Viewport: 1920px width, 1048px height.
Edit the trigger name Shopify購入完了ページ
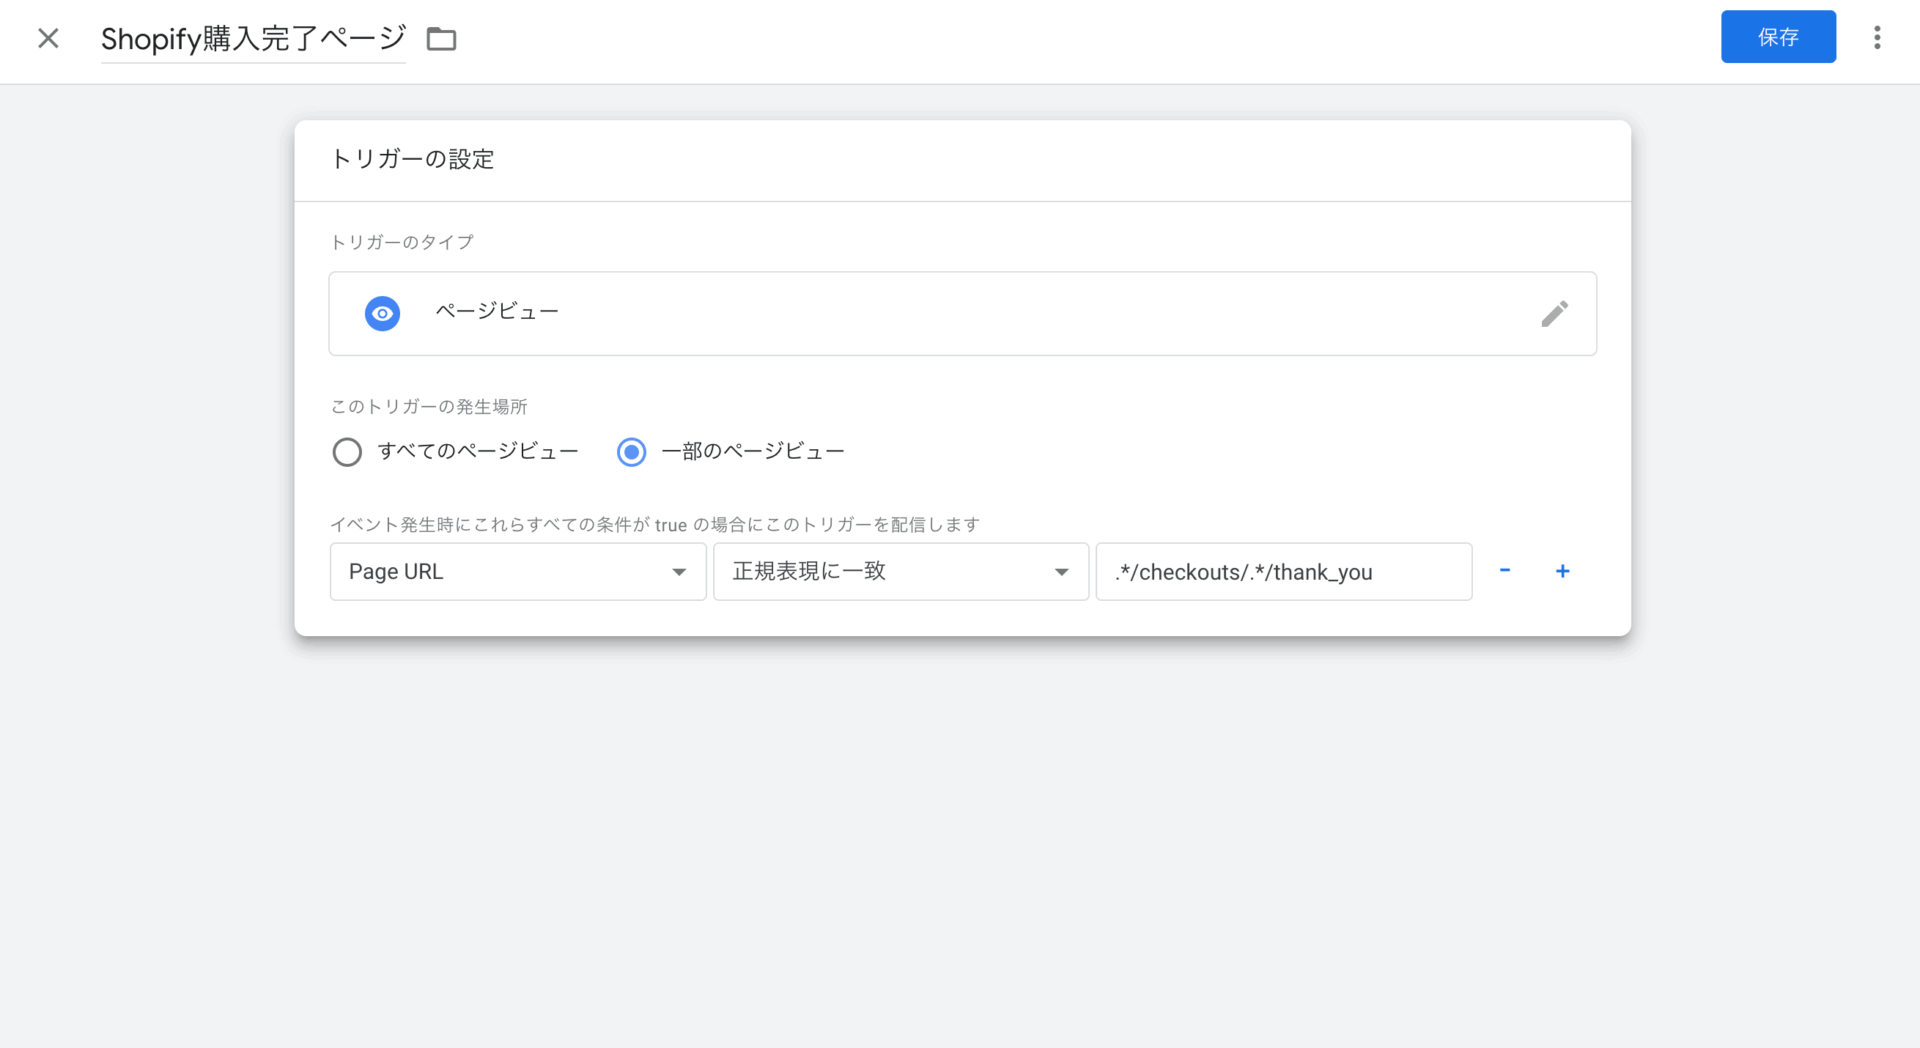253,39
